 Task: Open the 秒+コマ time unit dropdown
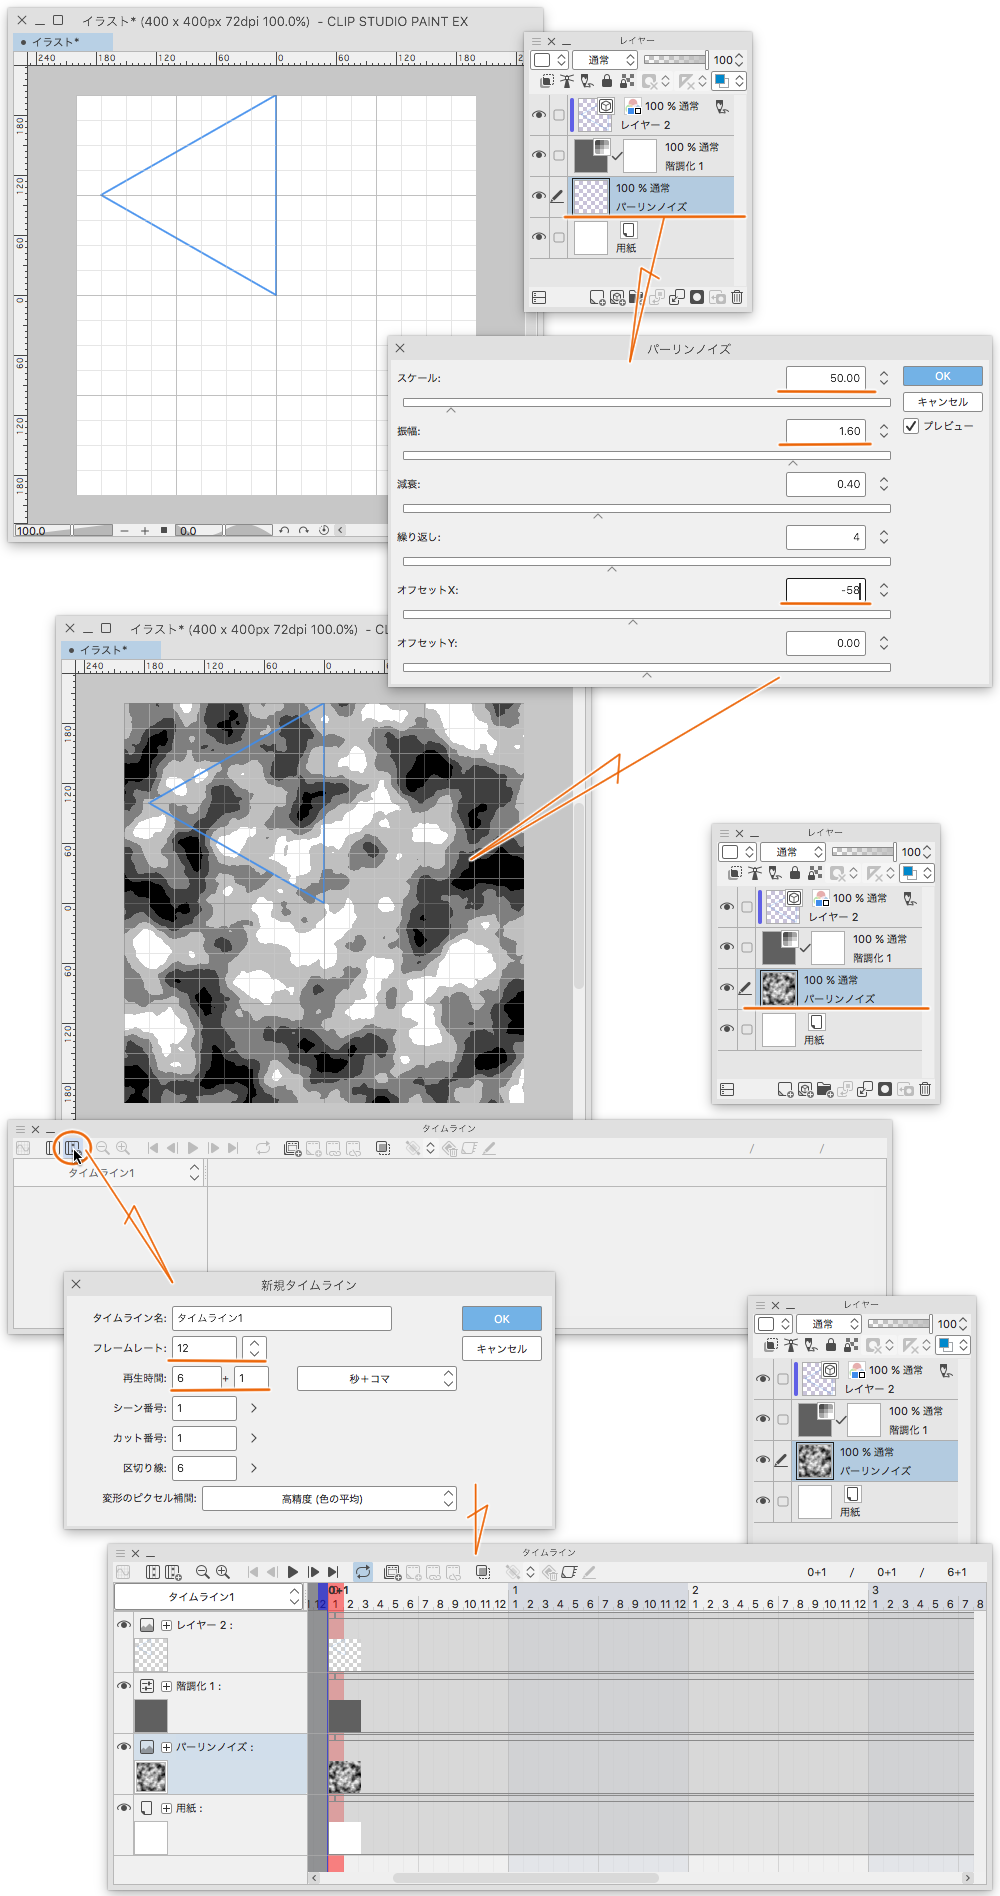[x=377, y=1379]
